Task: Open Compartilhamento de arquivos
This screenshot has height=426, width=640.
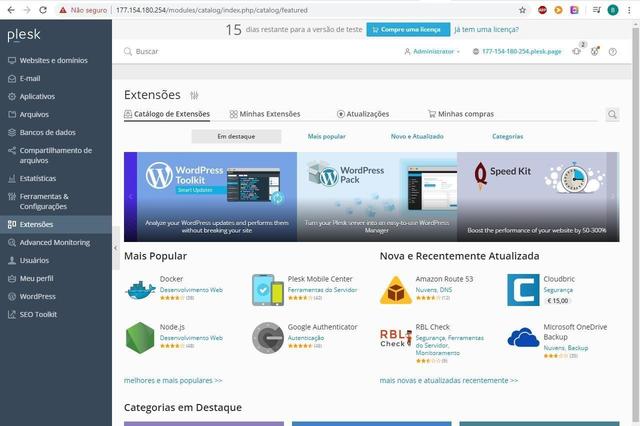Action: point(56,155)
